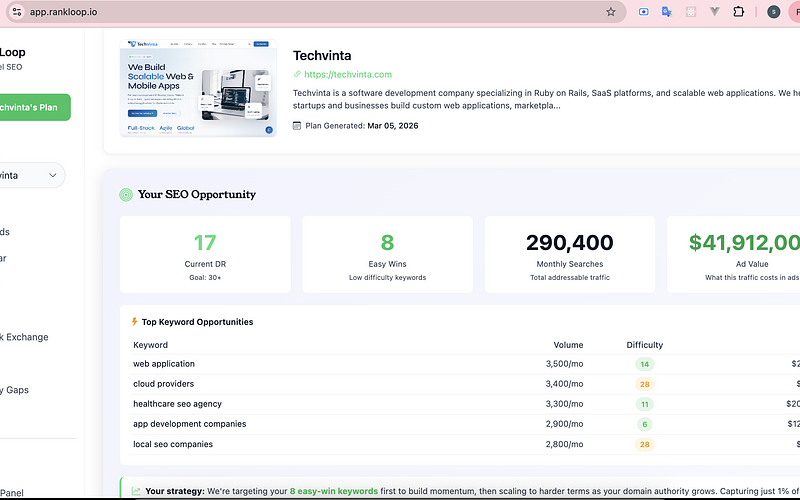This screenshot has height=500, width=800.
Task: Open the Link Exchange sidebar item
Action: click(24, 337)
